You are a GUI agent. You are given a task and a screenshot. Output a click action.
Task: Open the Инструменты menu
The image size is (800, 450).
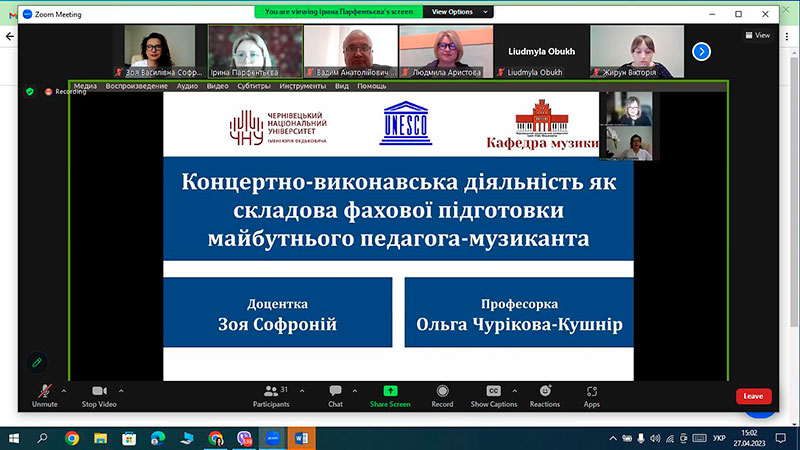coord(303,86)
